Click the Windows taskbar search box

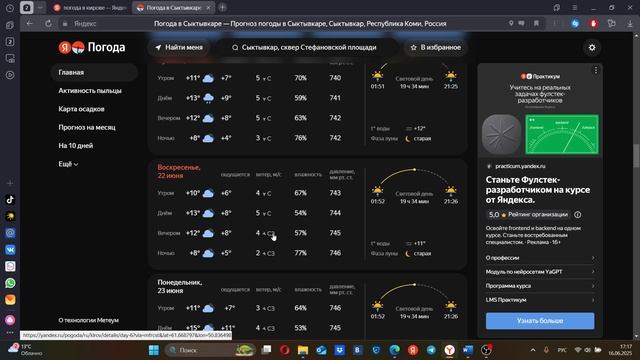[210, 350]
